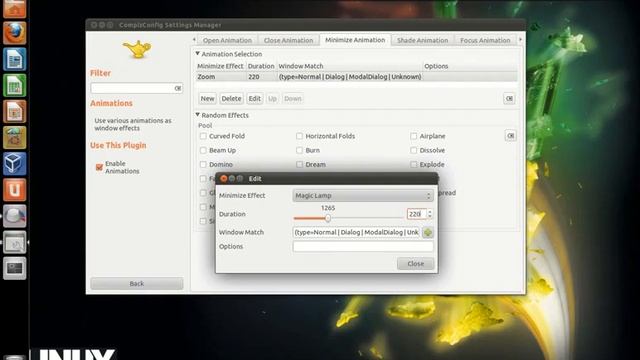Click the Options column header
This screenshot has width=640, height=360.
(x=469, y=66)
